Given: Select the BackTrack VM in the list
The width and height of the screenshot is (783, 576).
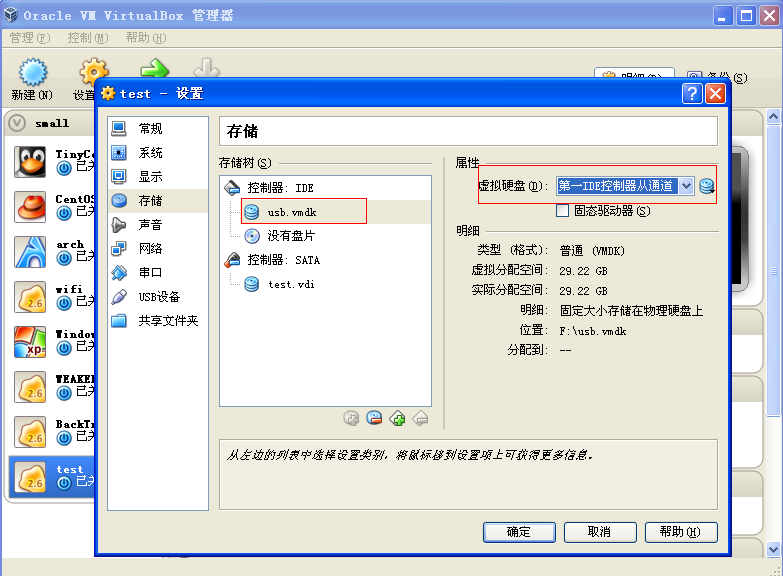Looking at the screenshot, I should pos(52,432).
